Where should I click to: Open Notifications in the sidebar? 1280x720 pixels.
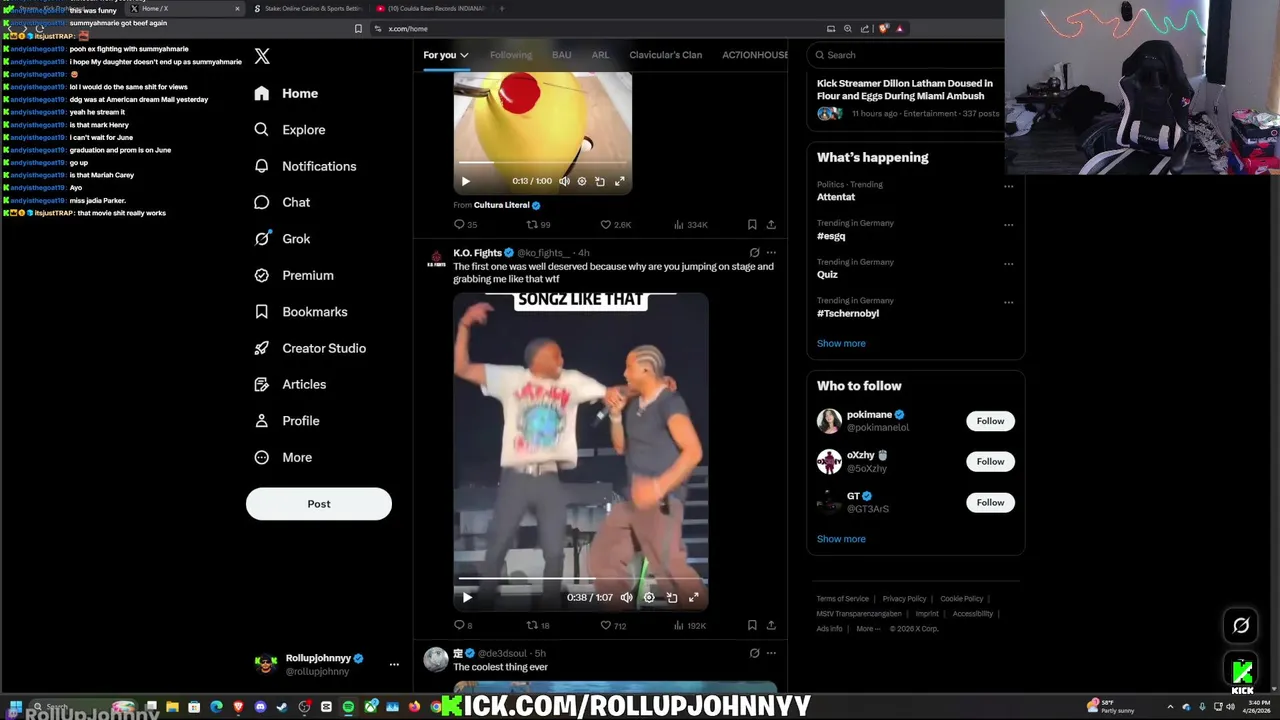[x=305, y=166]
